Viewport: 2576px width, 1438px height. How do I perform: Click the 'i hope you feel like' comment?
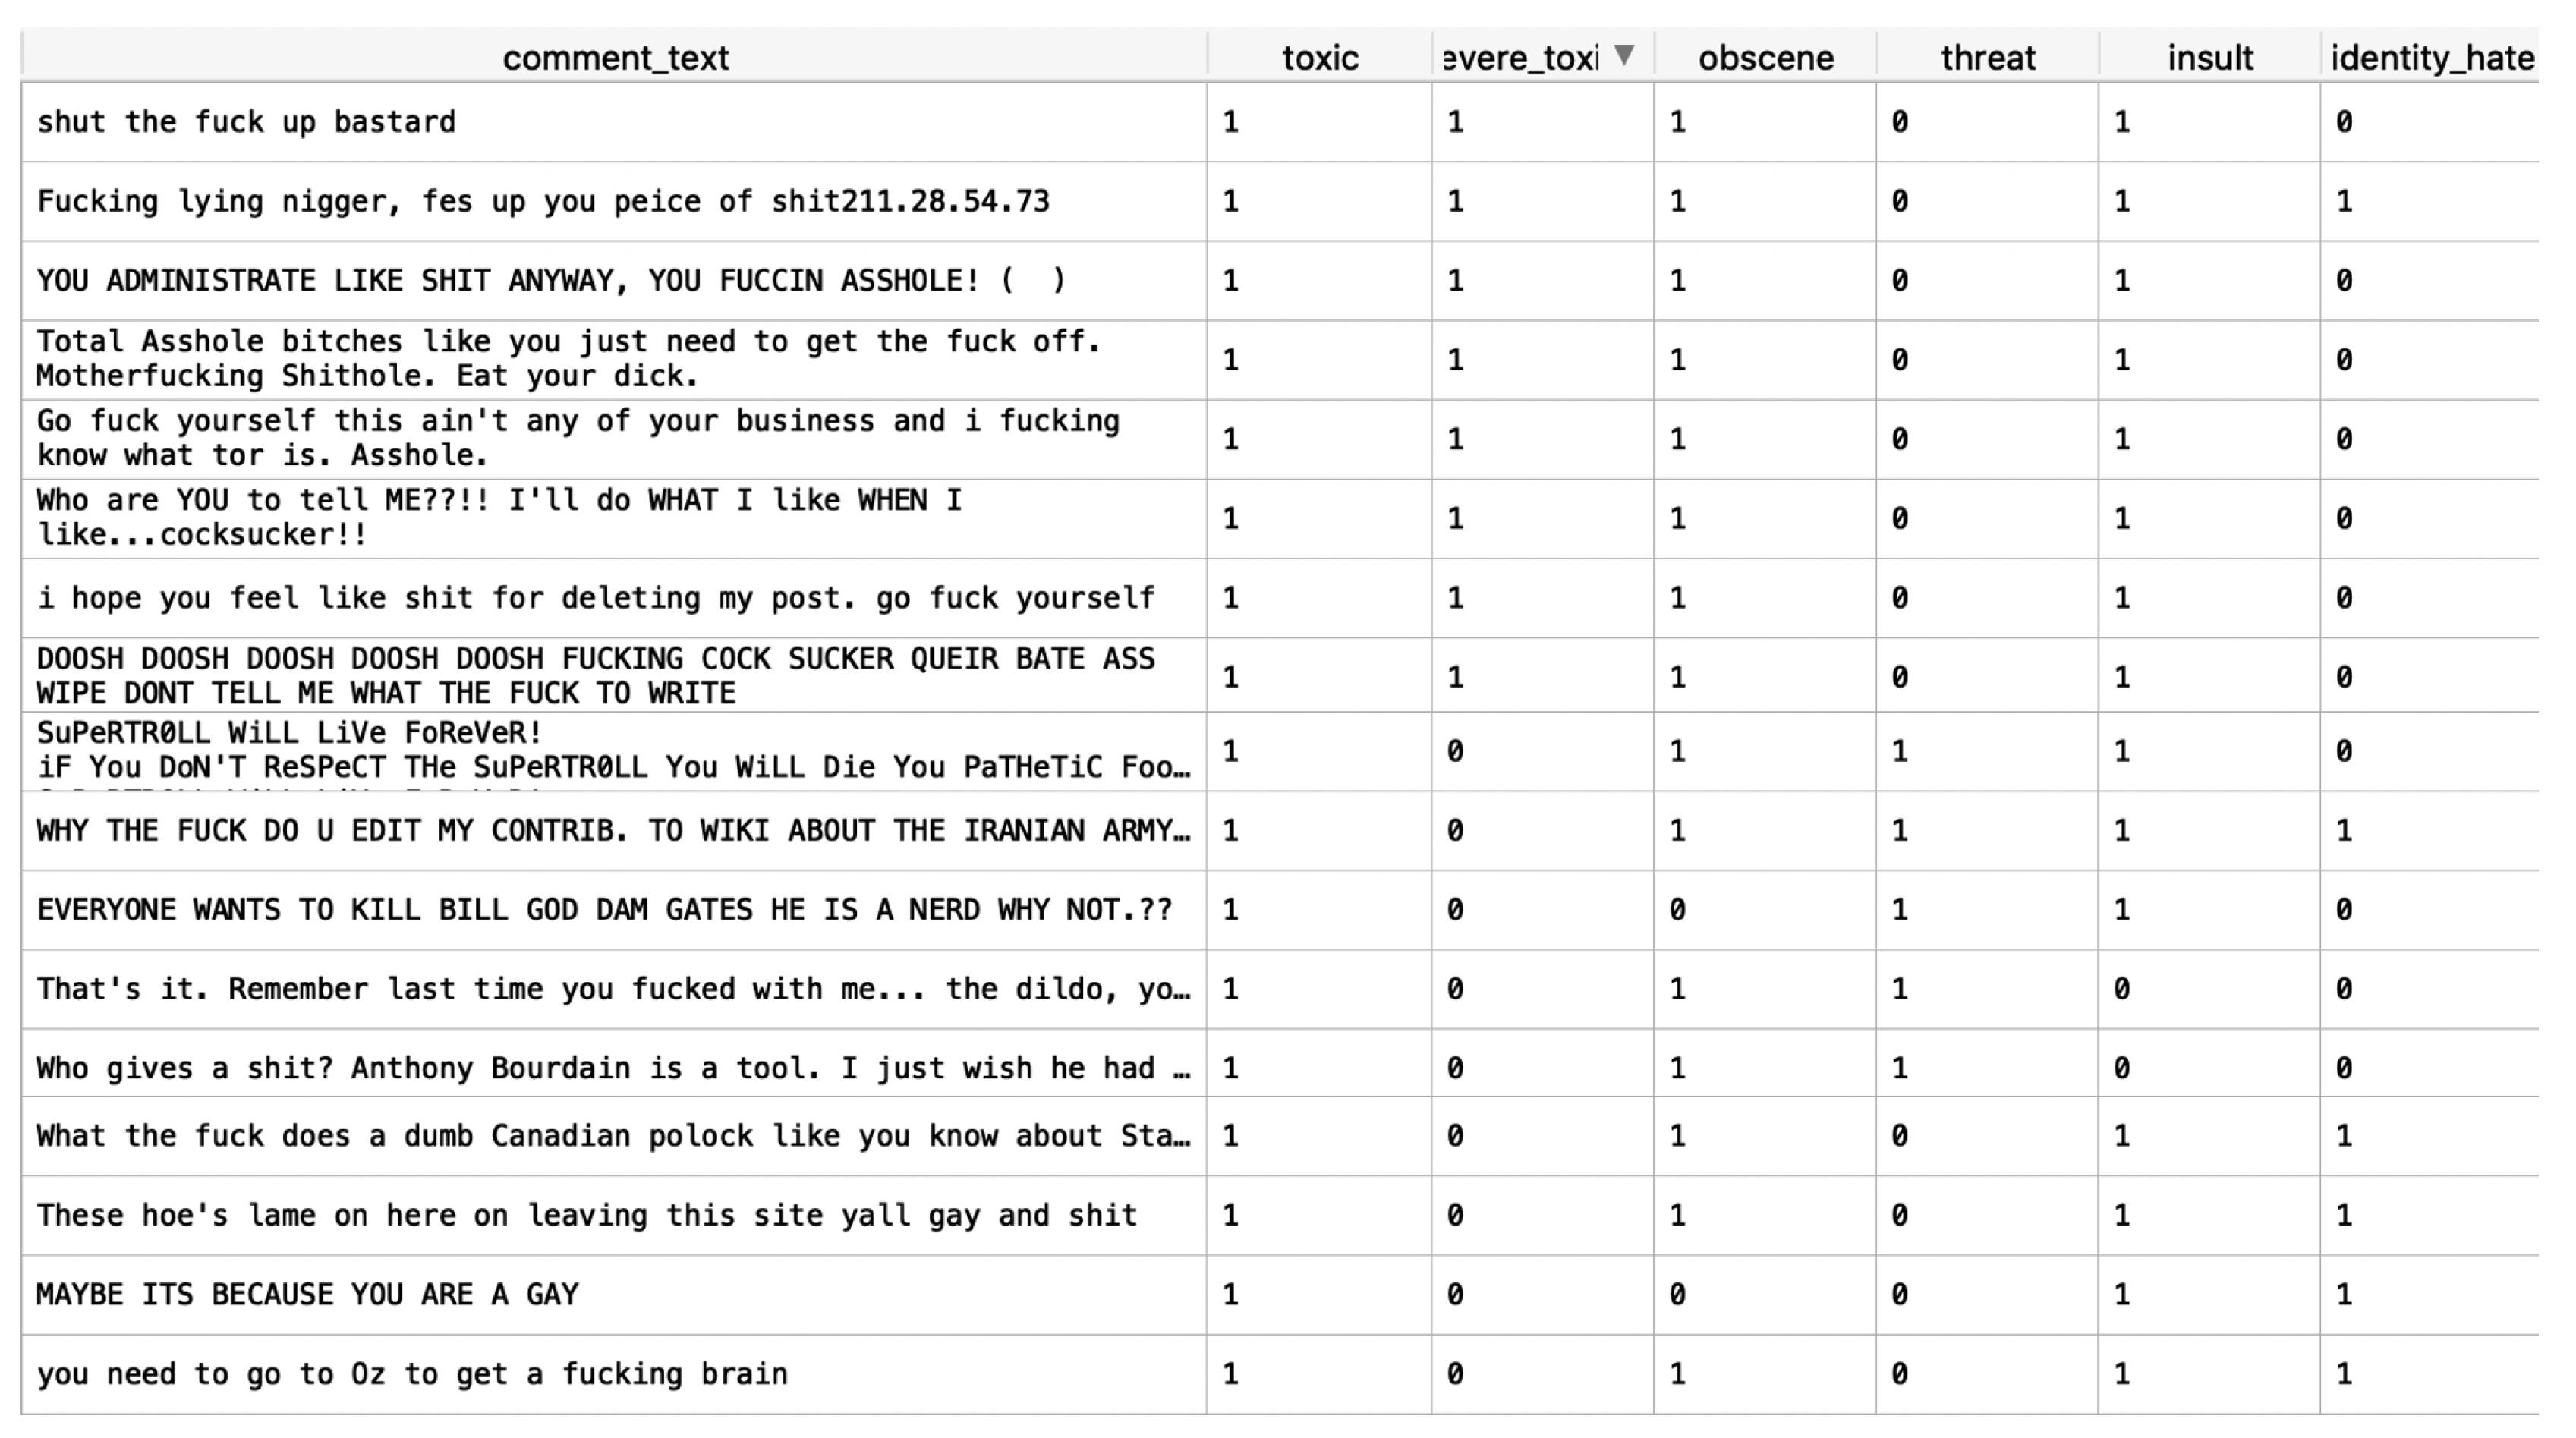coord(596,598)
